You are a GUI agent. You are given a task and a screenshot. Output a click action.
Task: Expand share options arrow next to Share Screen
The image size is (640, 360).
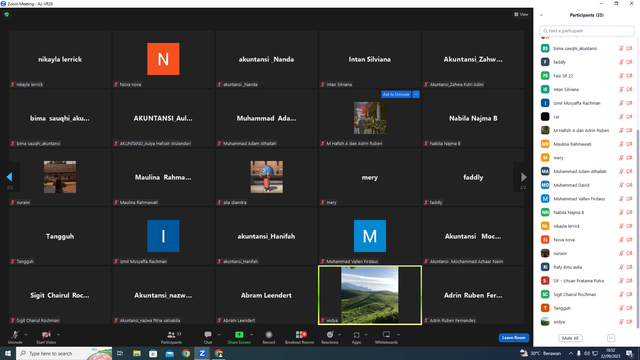(x=251, y=335)
